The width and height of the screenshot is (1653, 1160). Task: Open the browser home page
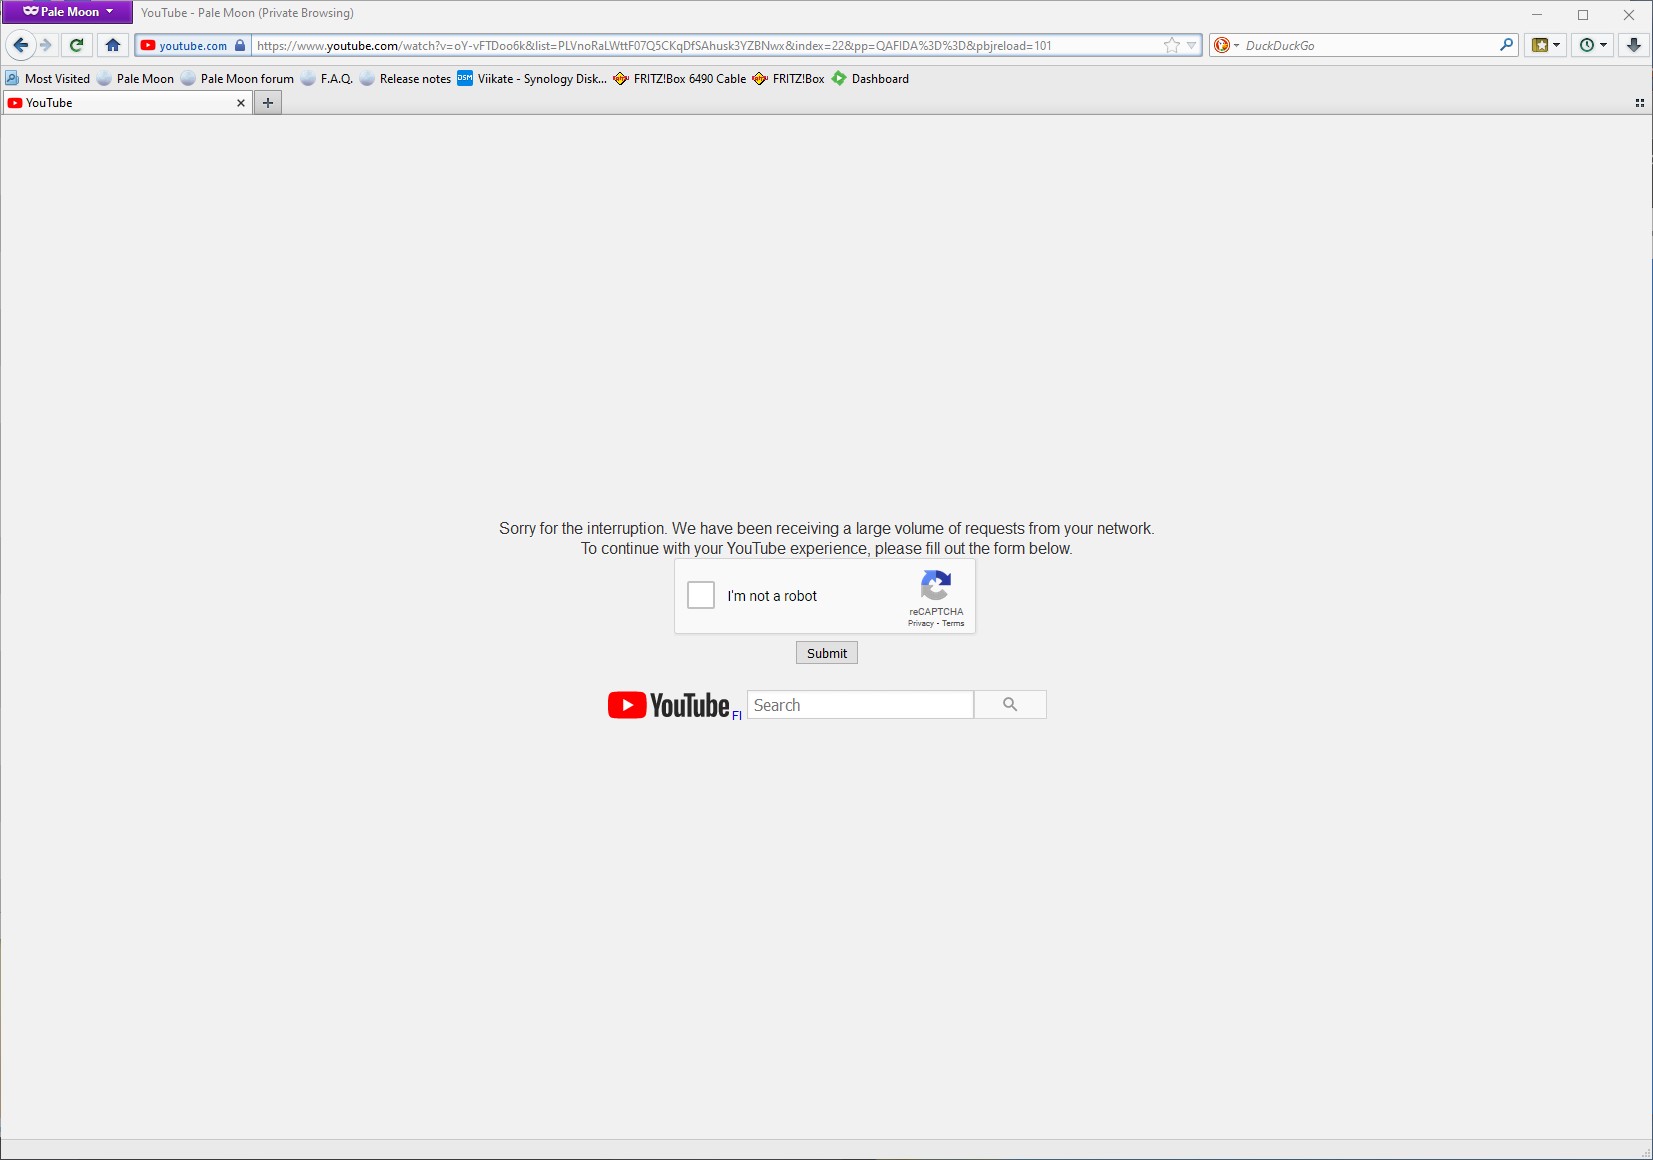point(112,45)
